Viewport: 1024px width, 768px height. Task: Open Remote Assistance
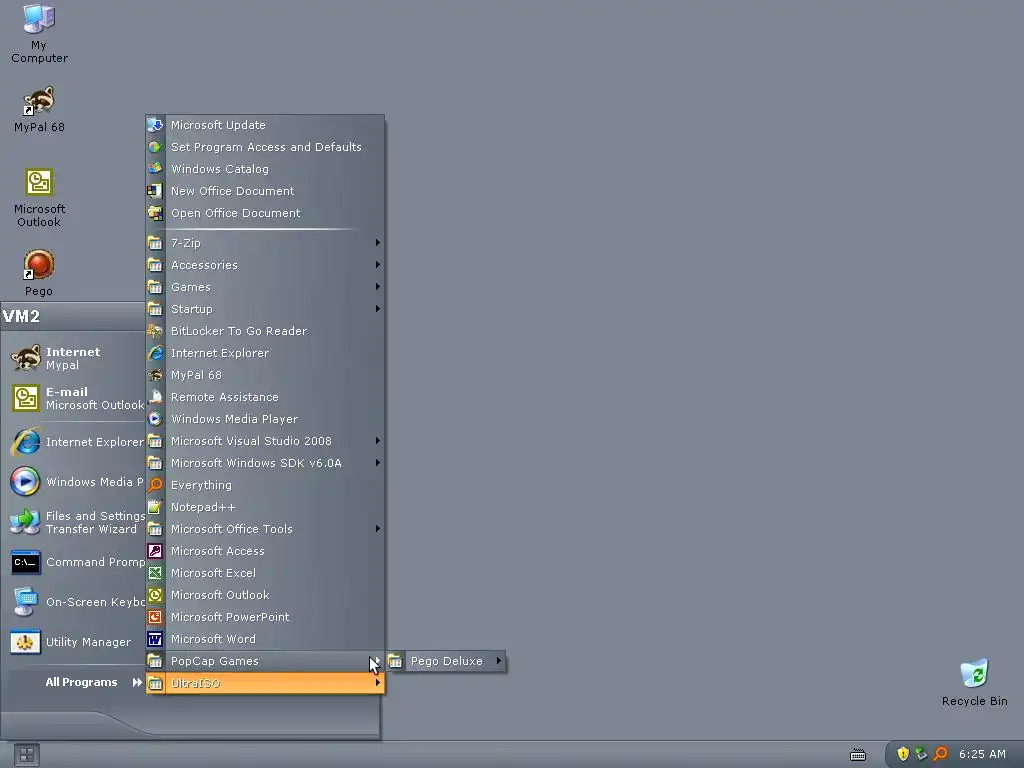pos(264,397)
